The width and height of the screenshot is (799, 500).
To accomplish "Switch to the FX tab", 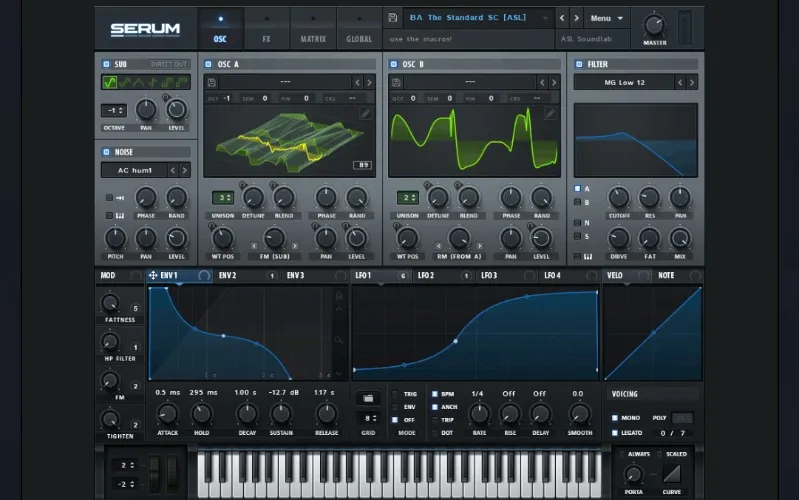I will click(x=267, y=29).
